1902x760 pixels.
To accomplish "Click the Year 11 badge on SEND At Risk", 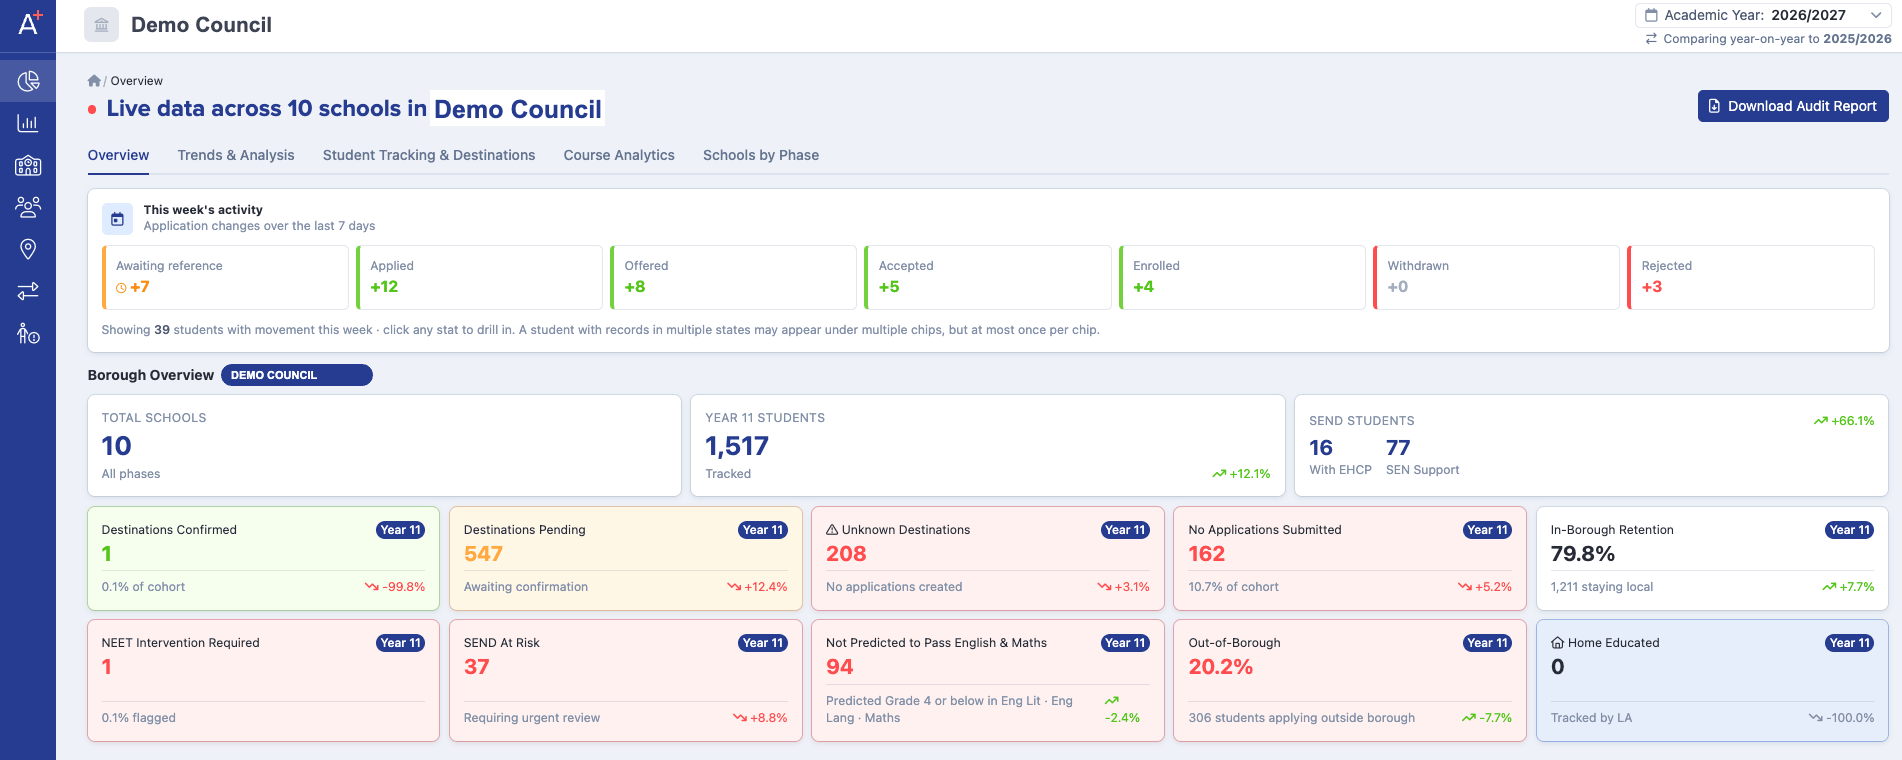I will [x=763, y=643].
